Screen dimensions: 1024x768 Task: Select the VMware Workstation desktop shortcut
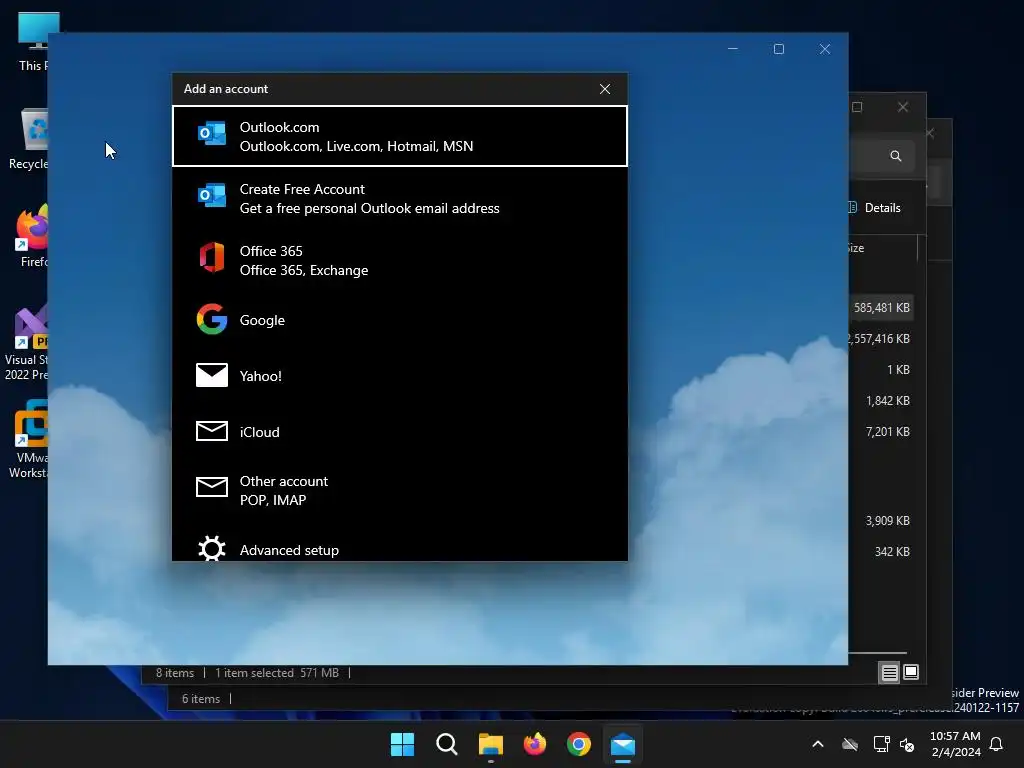29,440
